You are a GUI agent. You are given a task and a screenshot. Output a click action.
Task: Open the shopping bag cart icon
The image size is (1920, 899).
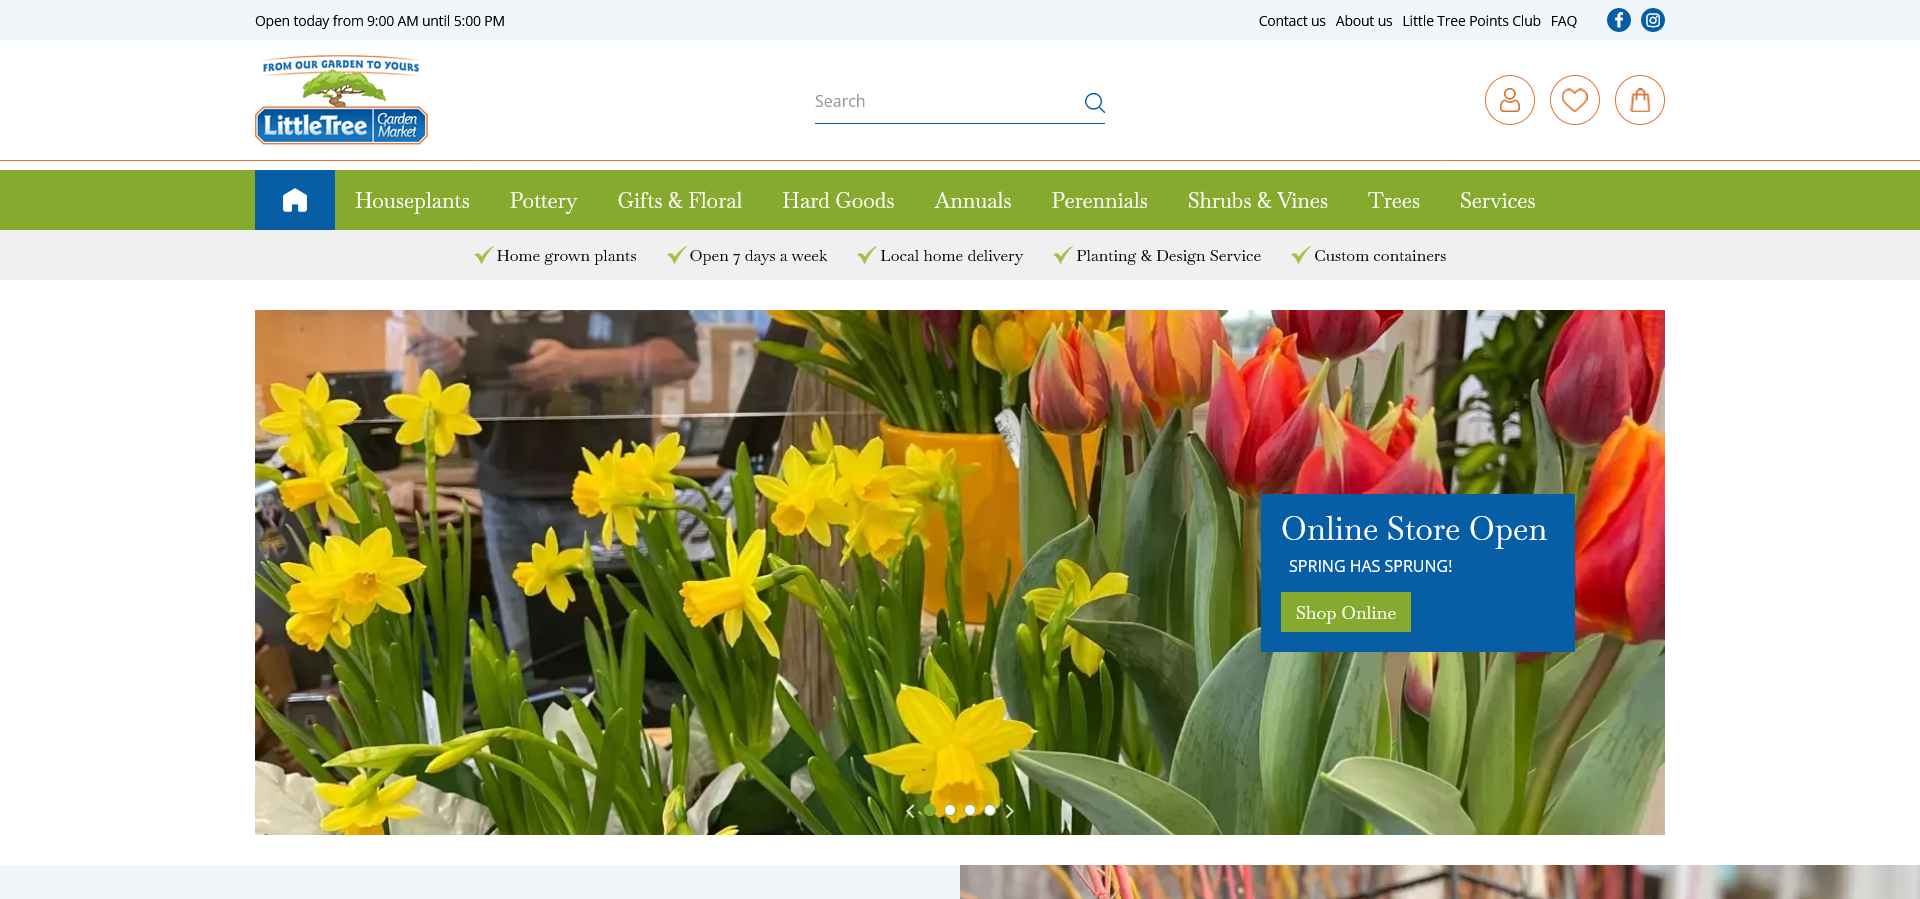(x=1639, y=100)
